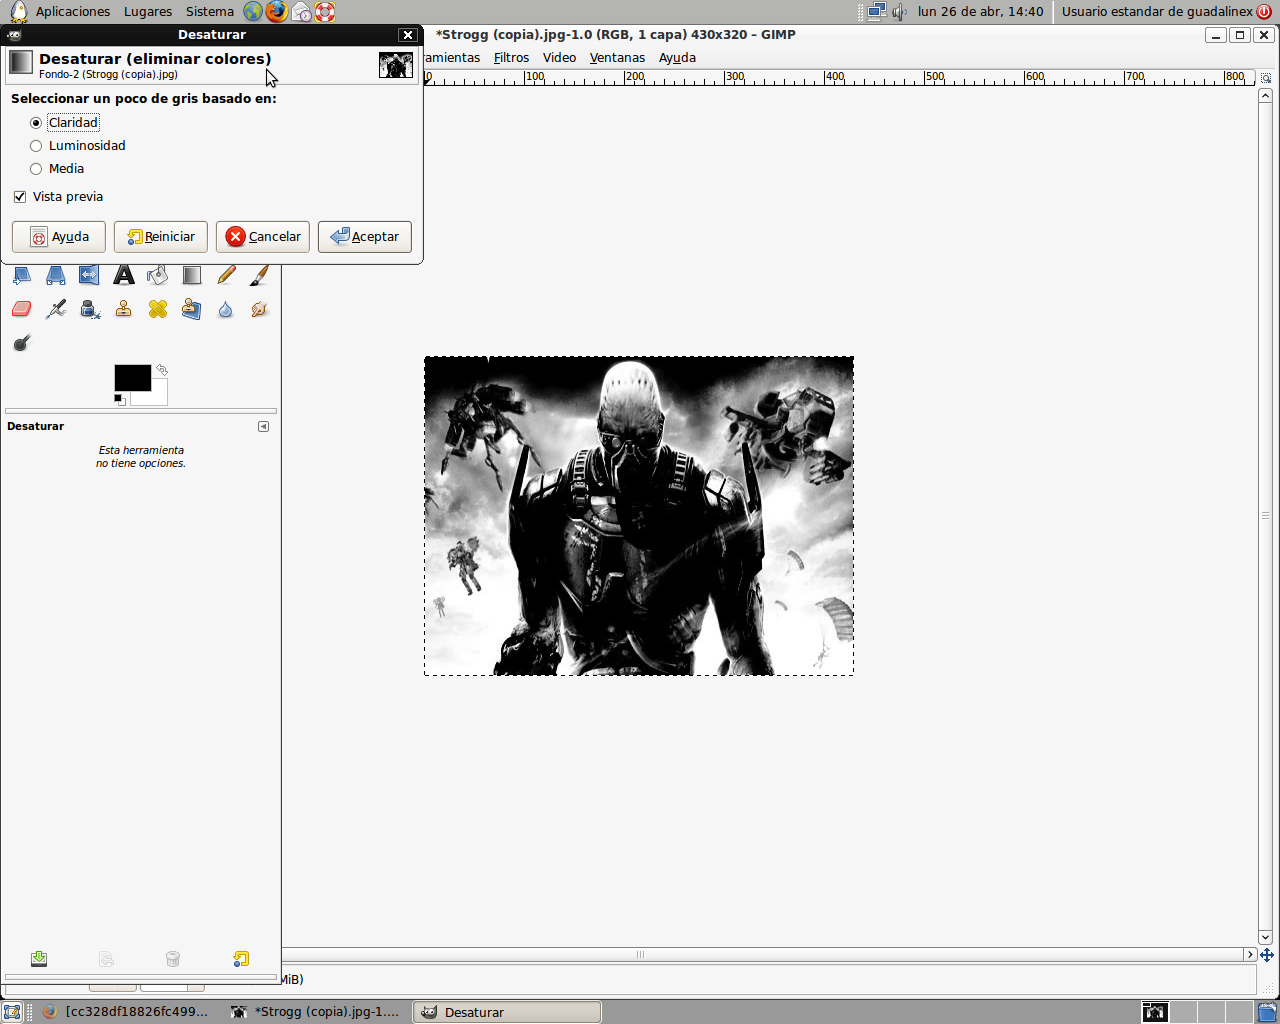This screenshot has width=1280, height=1024.
Task: Select the Blend gradient tool
Action: tap(192, 275)
